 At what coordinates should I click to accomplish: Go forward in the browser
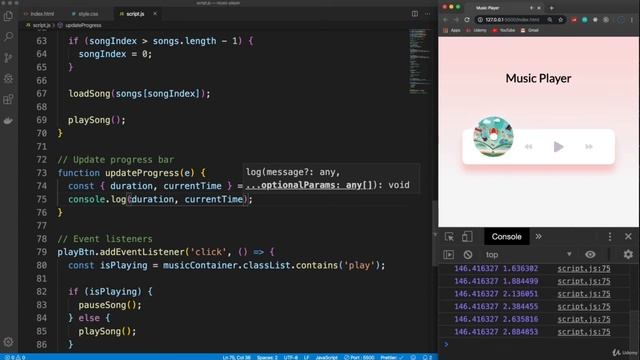point(456,20)
